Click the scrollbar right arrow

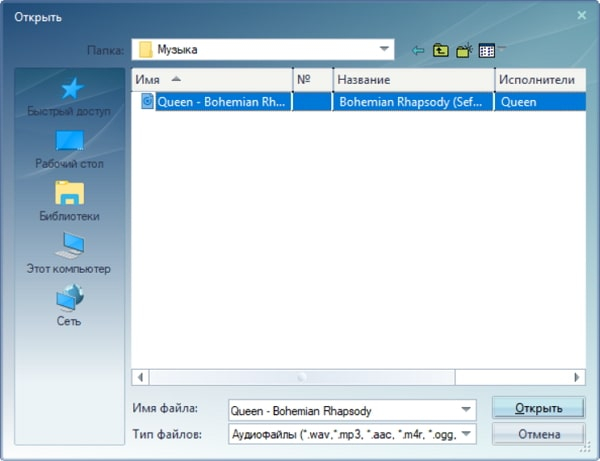(577, 377)
